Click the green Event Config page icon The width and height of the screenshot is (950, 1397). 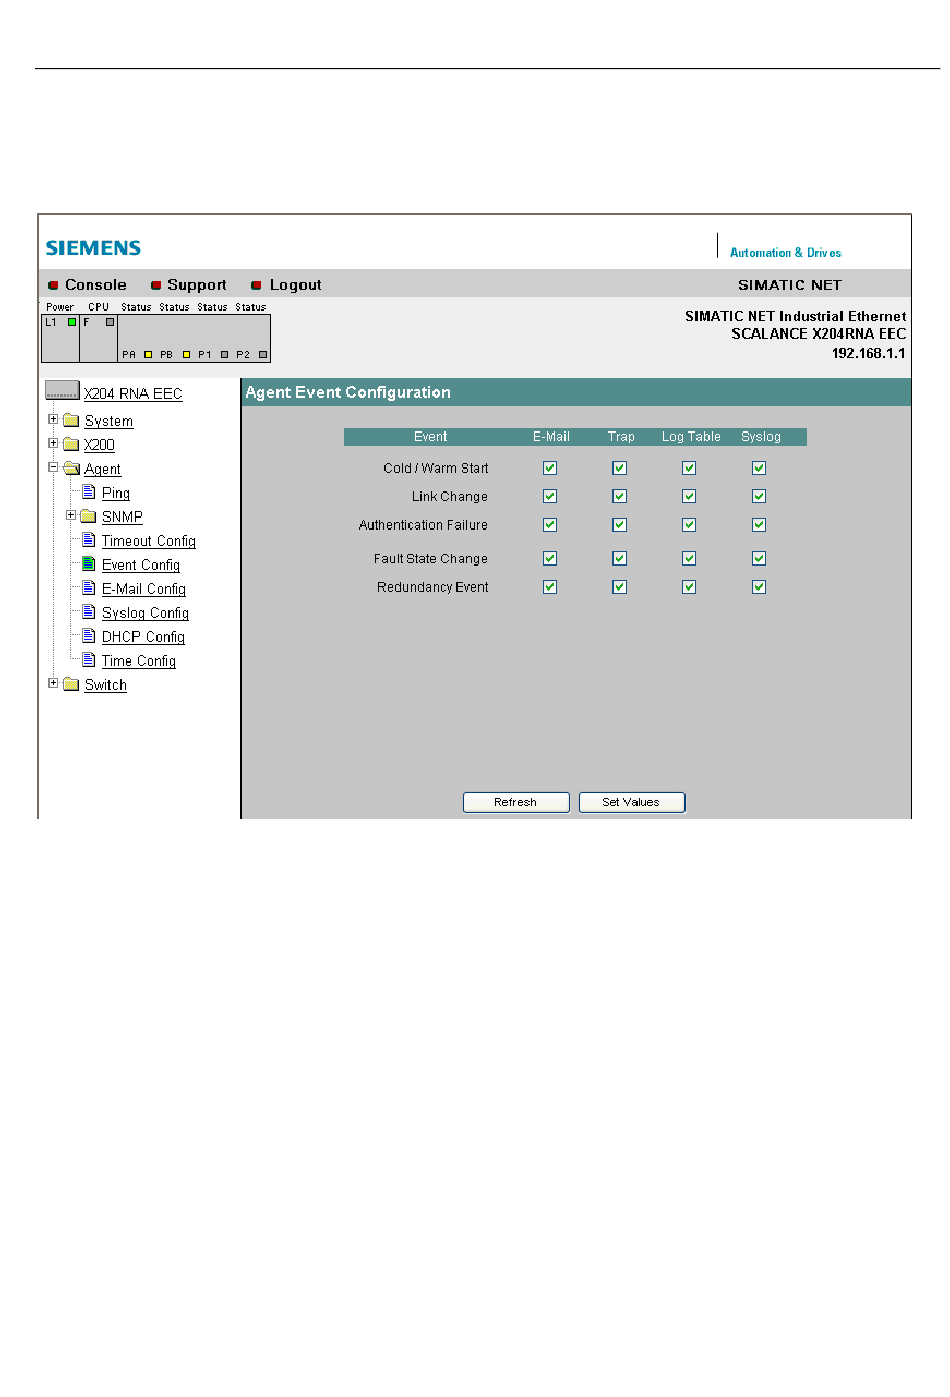(89, 564)
